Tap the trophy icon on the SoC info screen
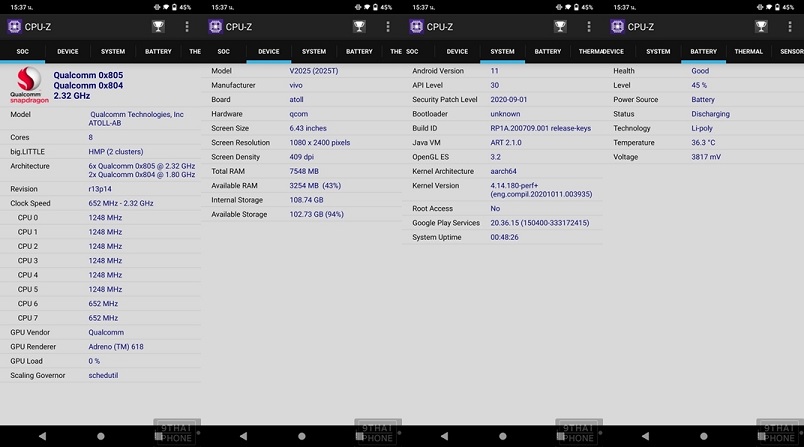This screenshot has height=447, width=804. tap(158, 27)
